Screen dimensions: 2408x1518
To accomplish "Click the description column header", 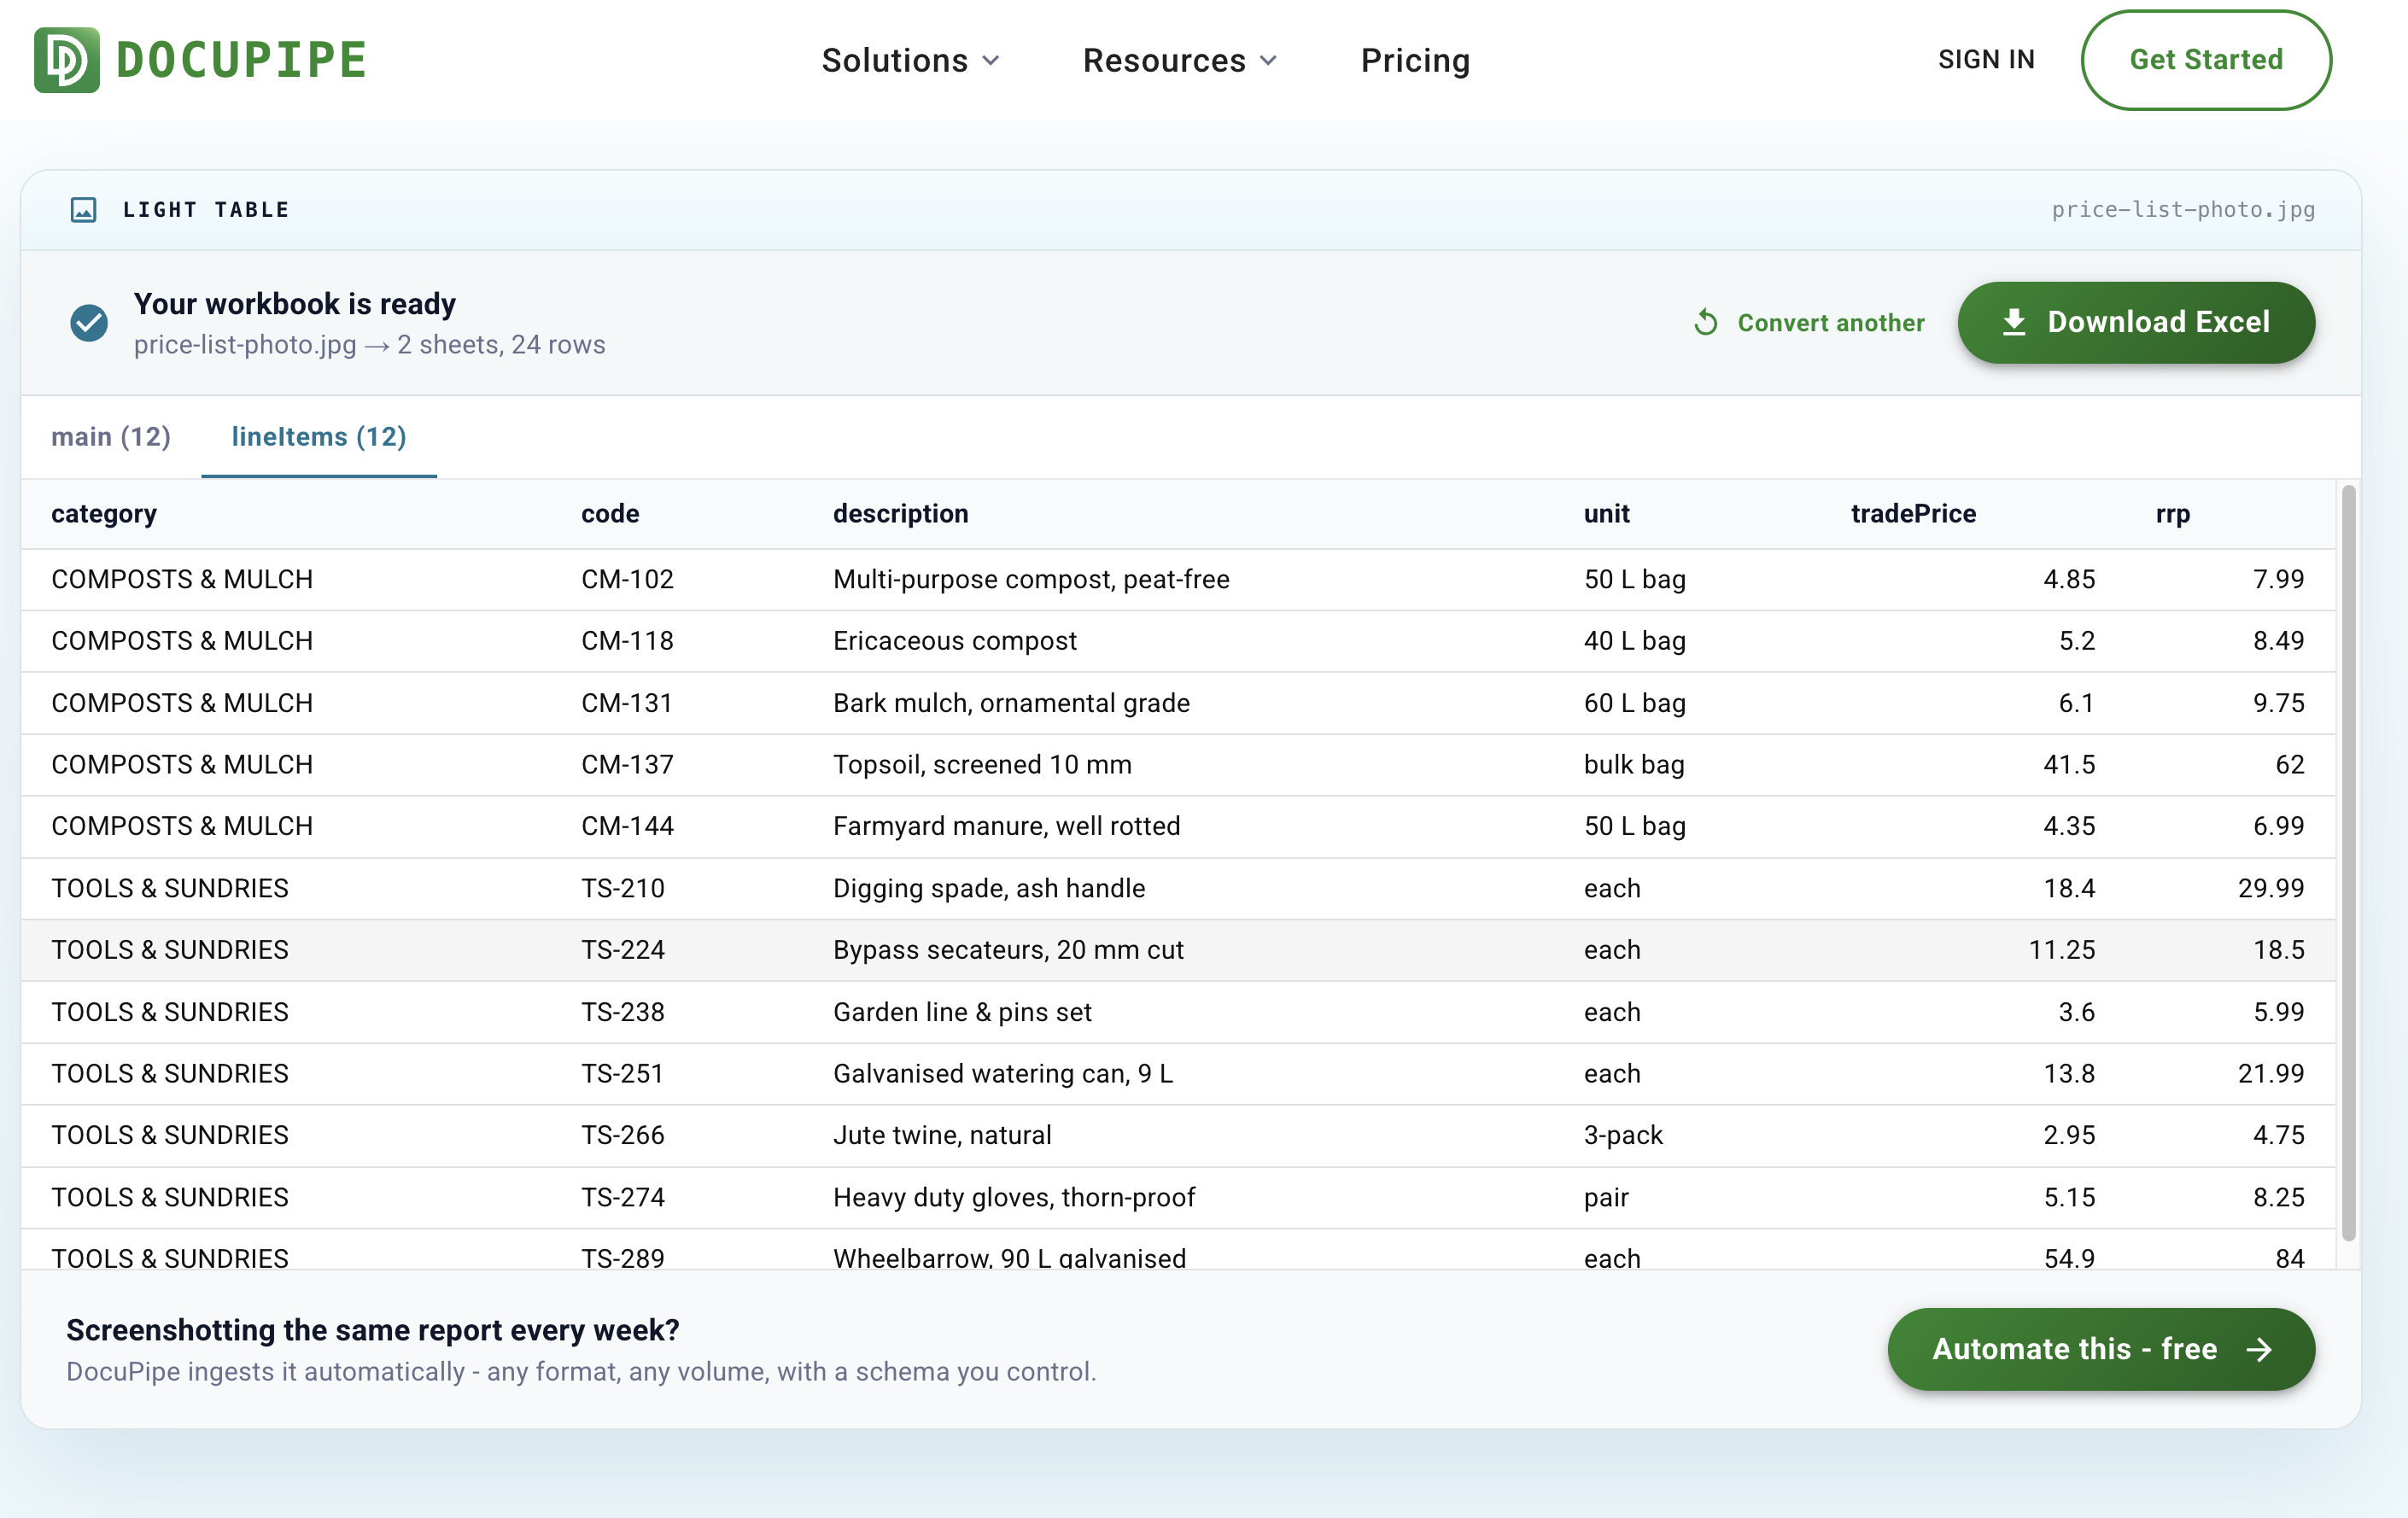I will point(900,514).
